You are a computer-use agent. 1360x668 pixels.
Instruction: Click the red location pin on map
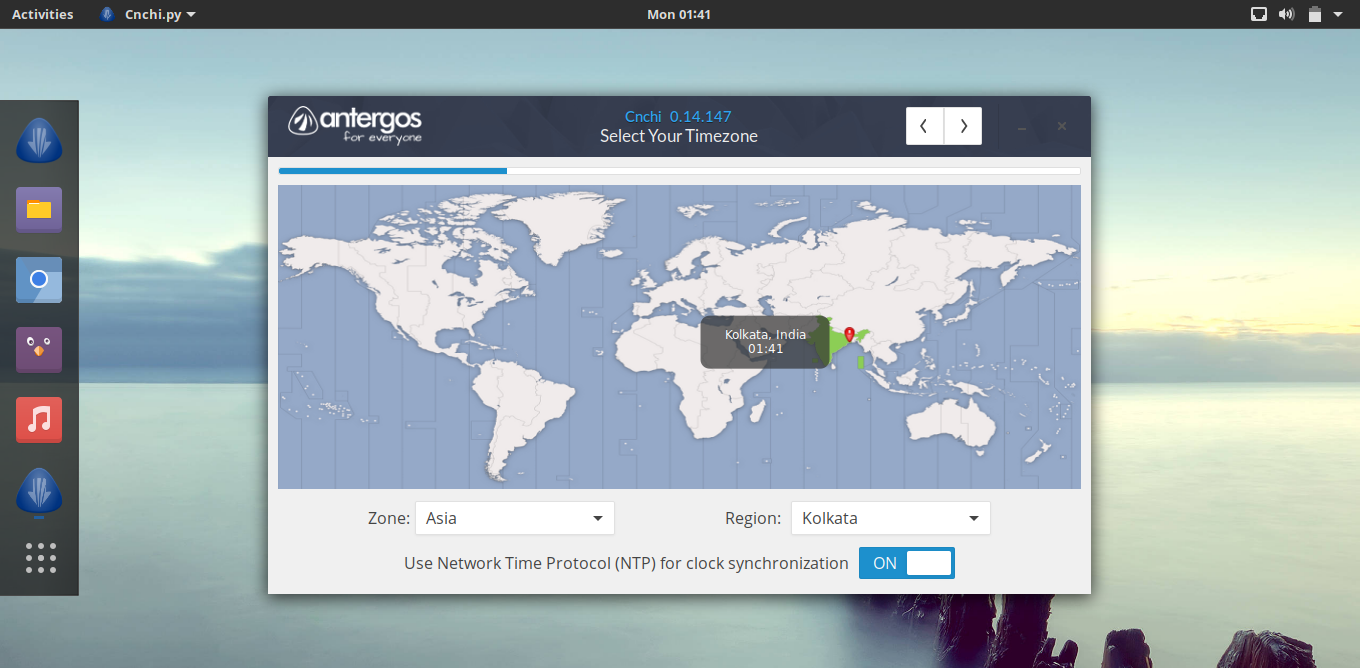[849, 334]
